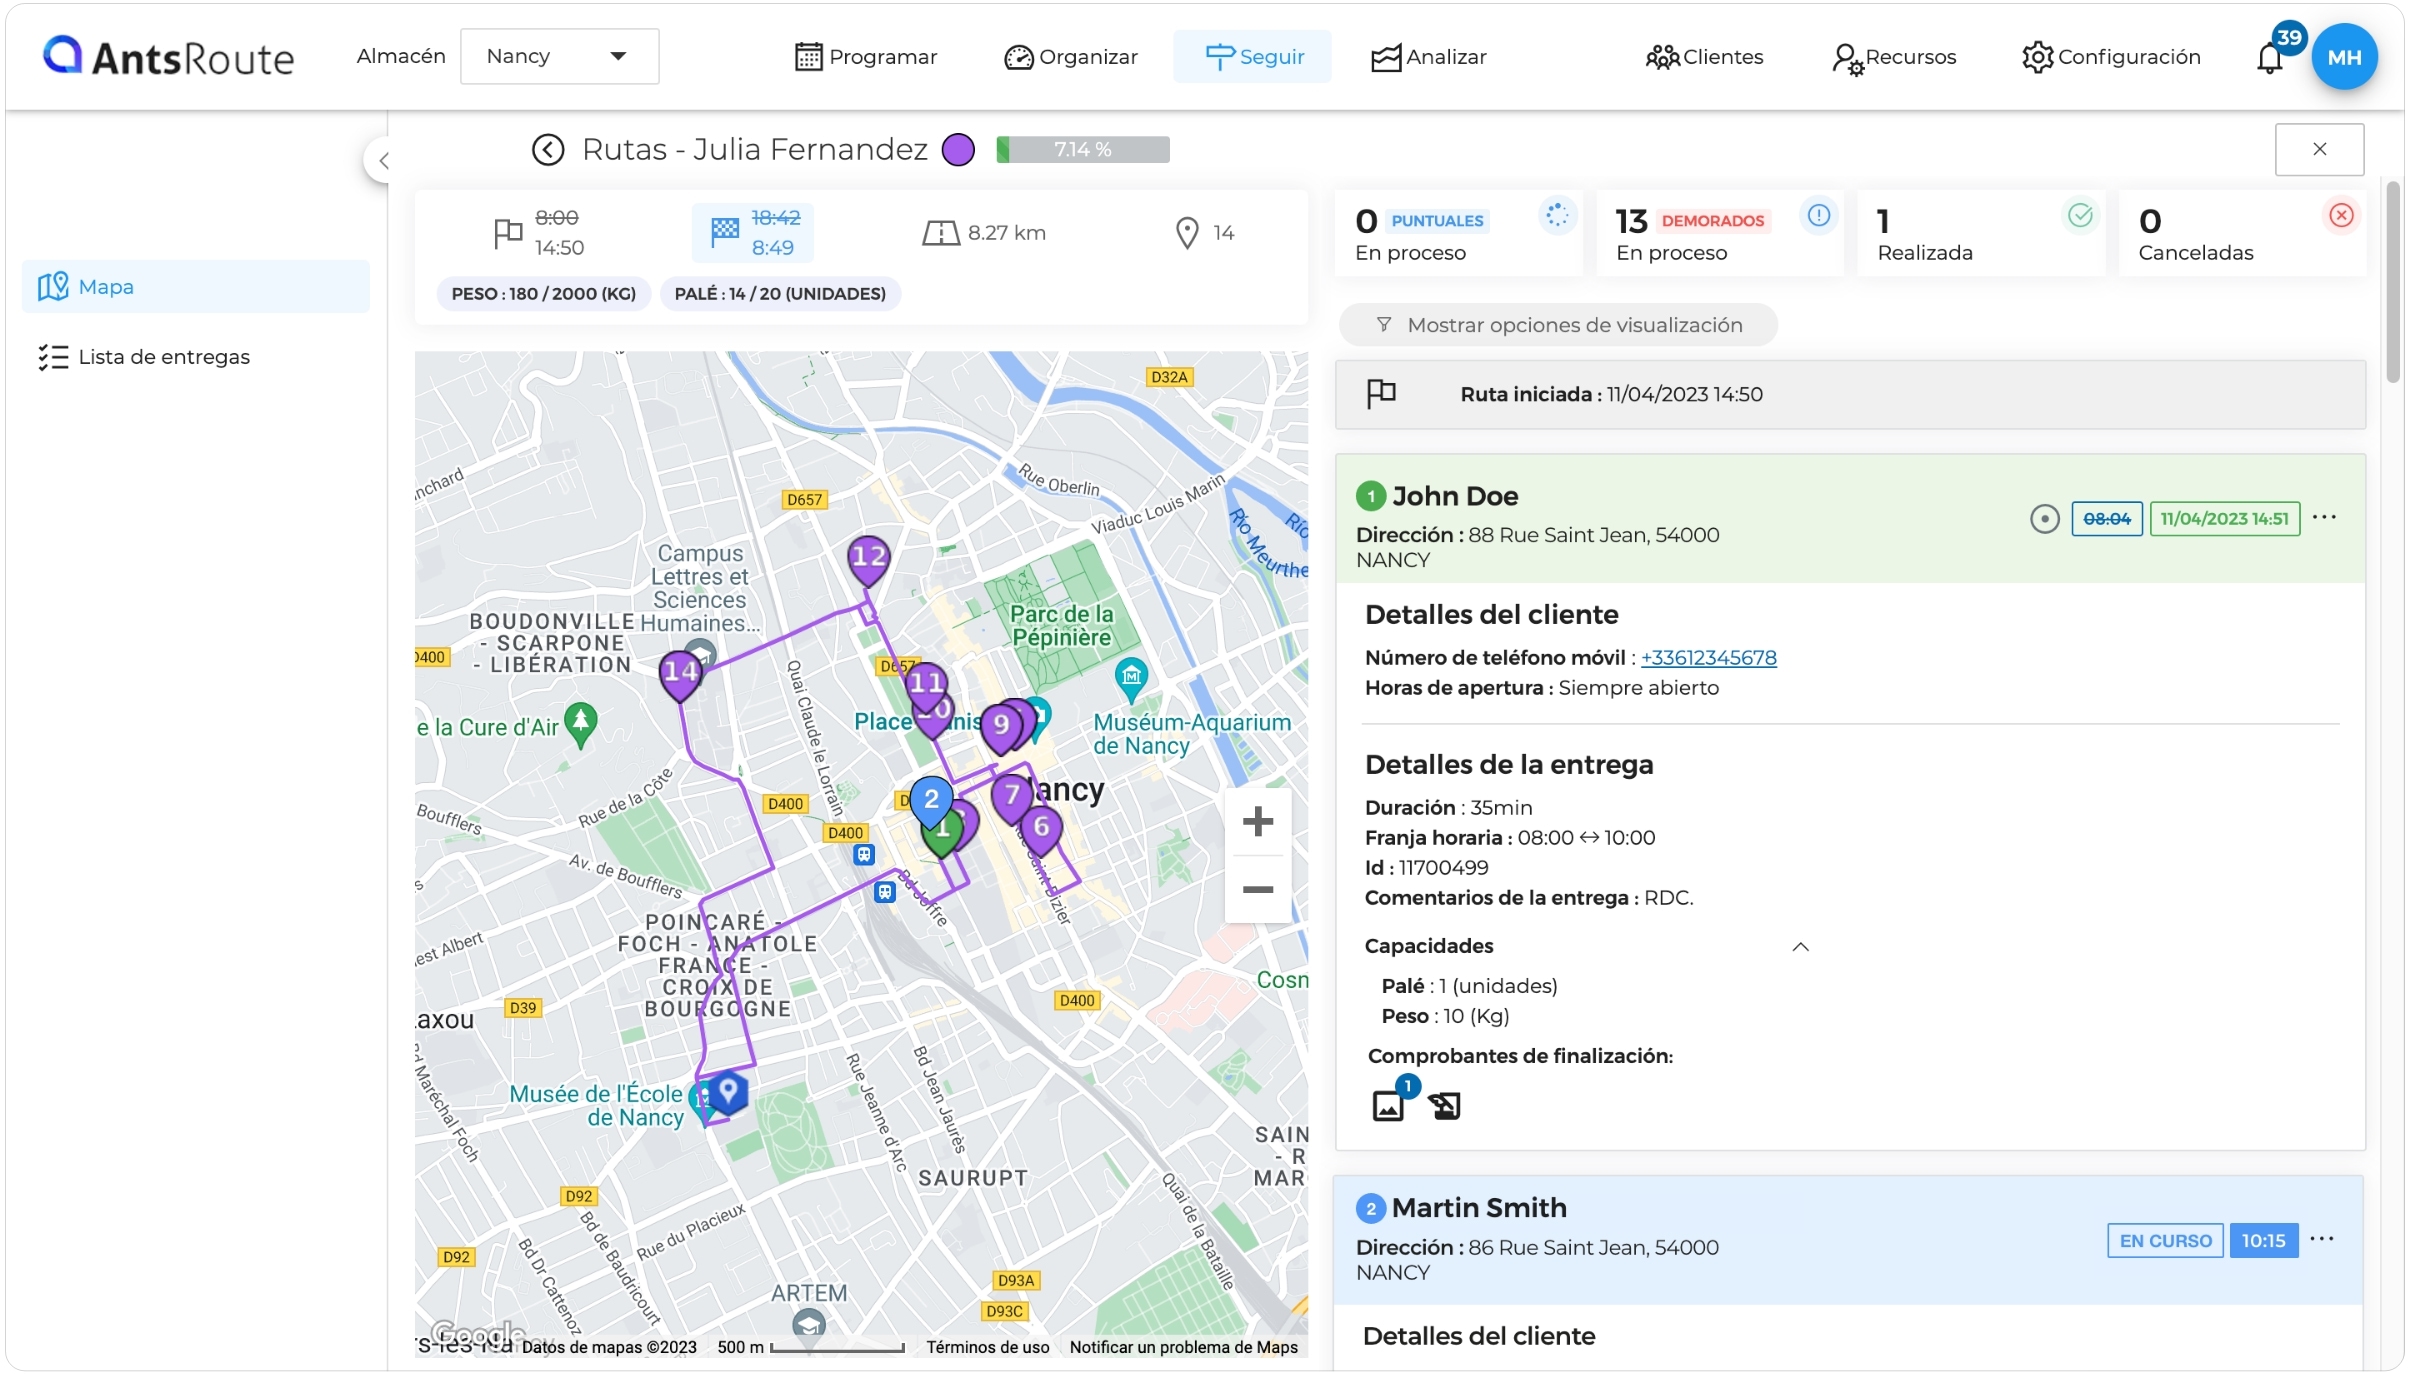Screen dimensions: 2409x1374
Task: Switch to the Organizar tab
Action: 1071,57
